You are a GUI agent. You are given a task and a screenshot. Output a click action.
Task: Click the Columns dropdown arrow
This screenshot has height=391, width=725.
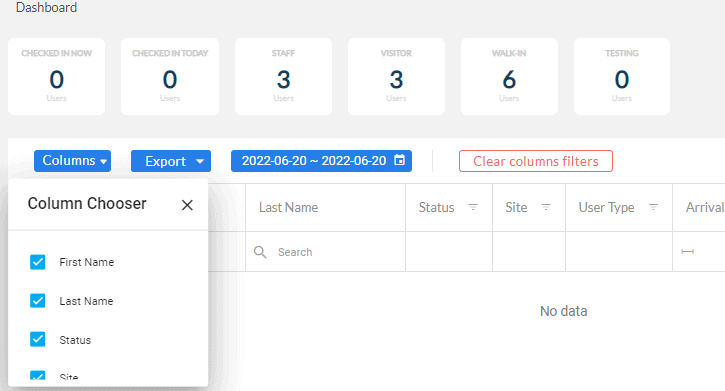click(104, 161)
